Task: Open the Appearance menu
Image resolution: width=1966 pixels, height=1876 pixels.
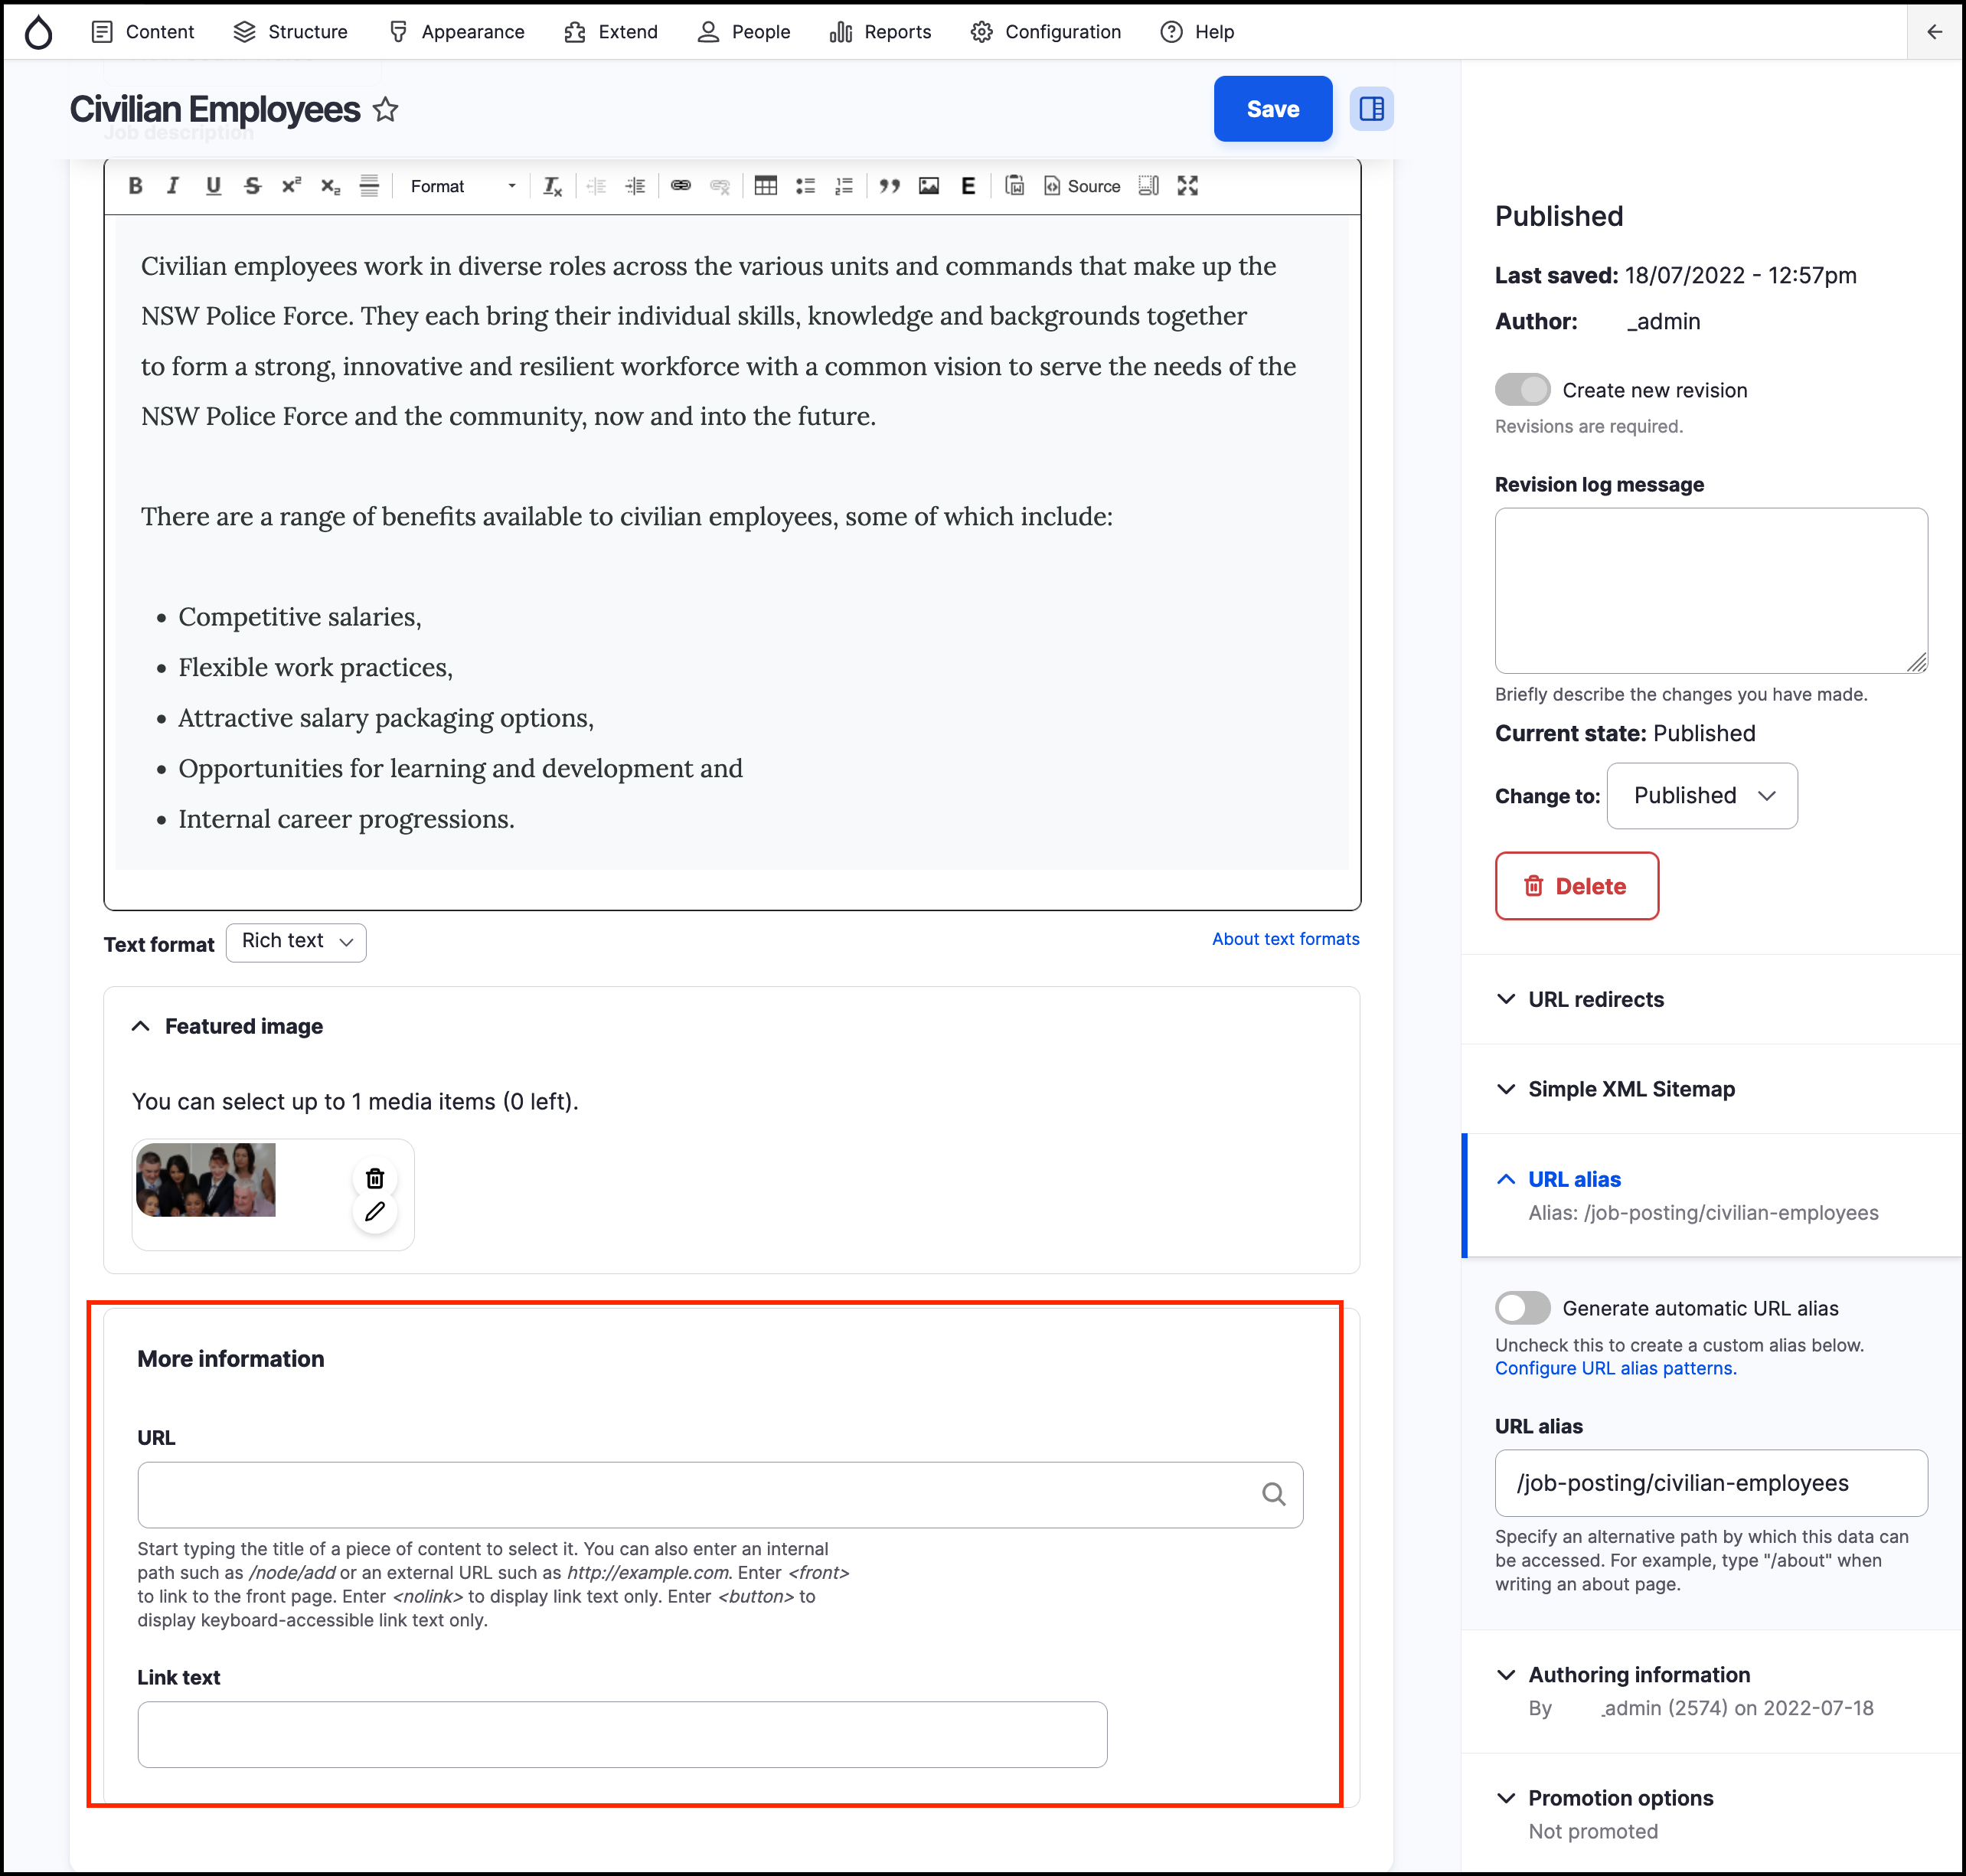Action: coord(457,32)
